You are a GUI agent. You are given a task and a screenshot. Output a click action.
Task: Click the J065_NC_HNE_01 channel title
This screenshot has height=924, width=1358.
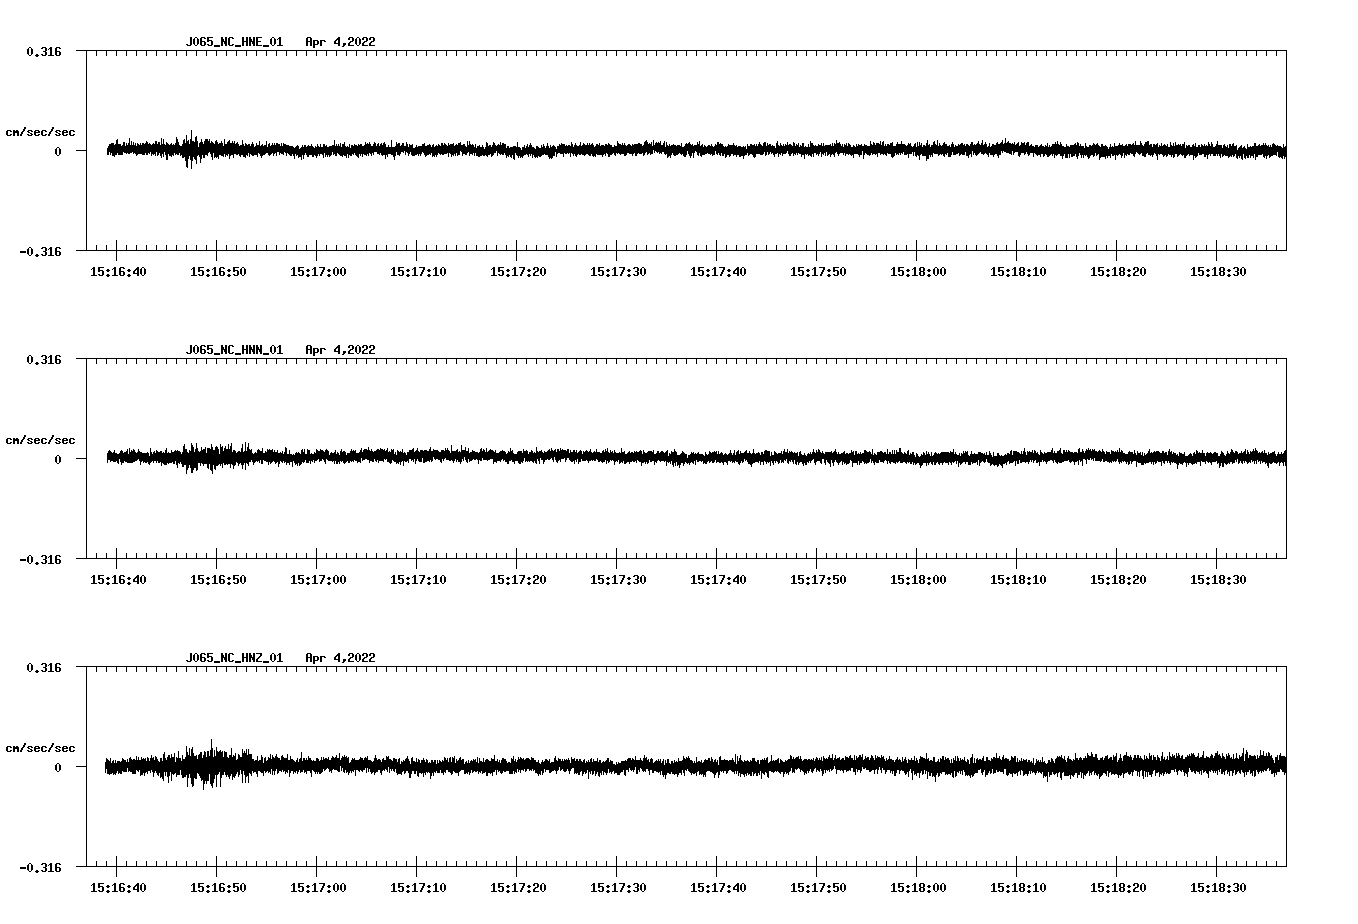tap(234, 42)
